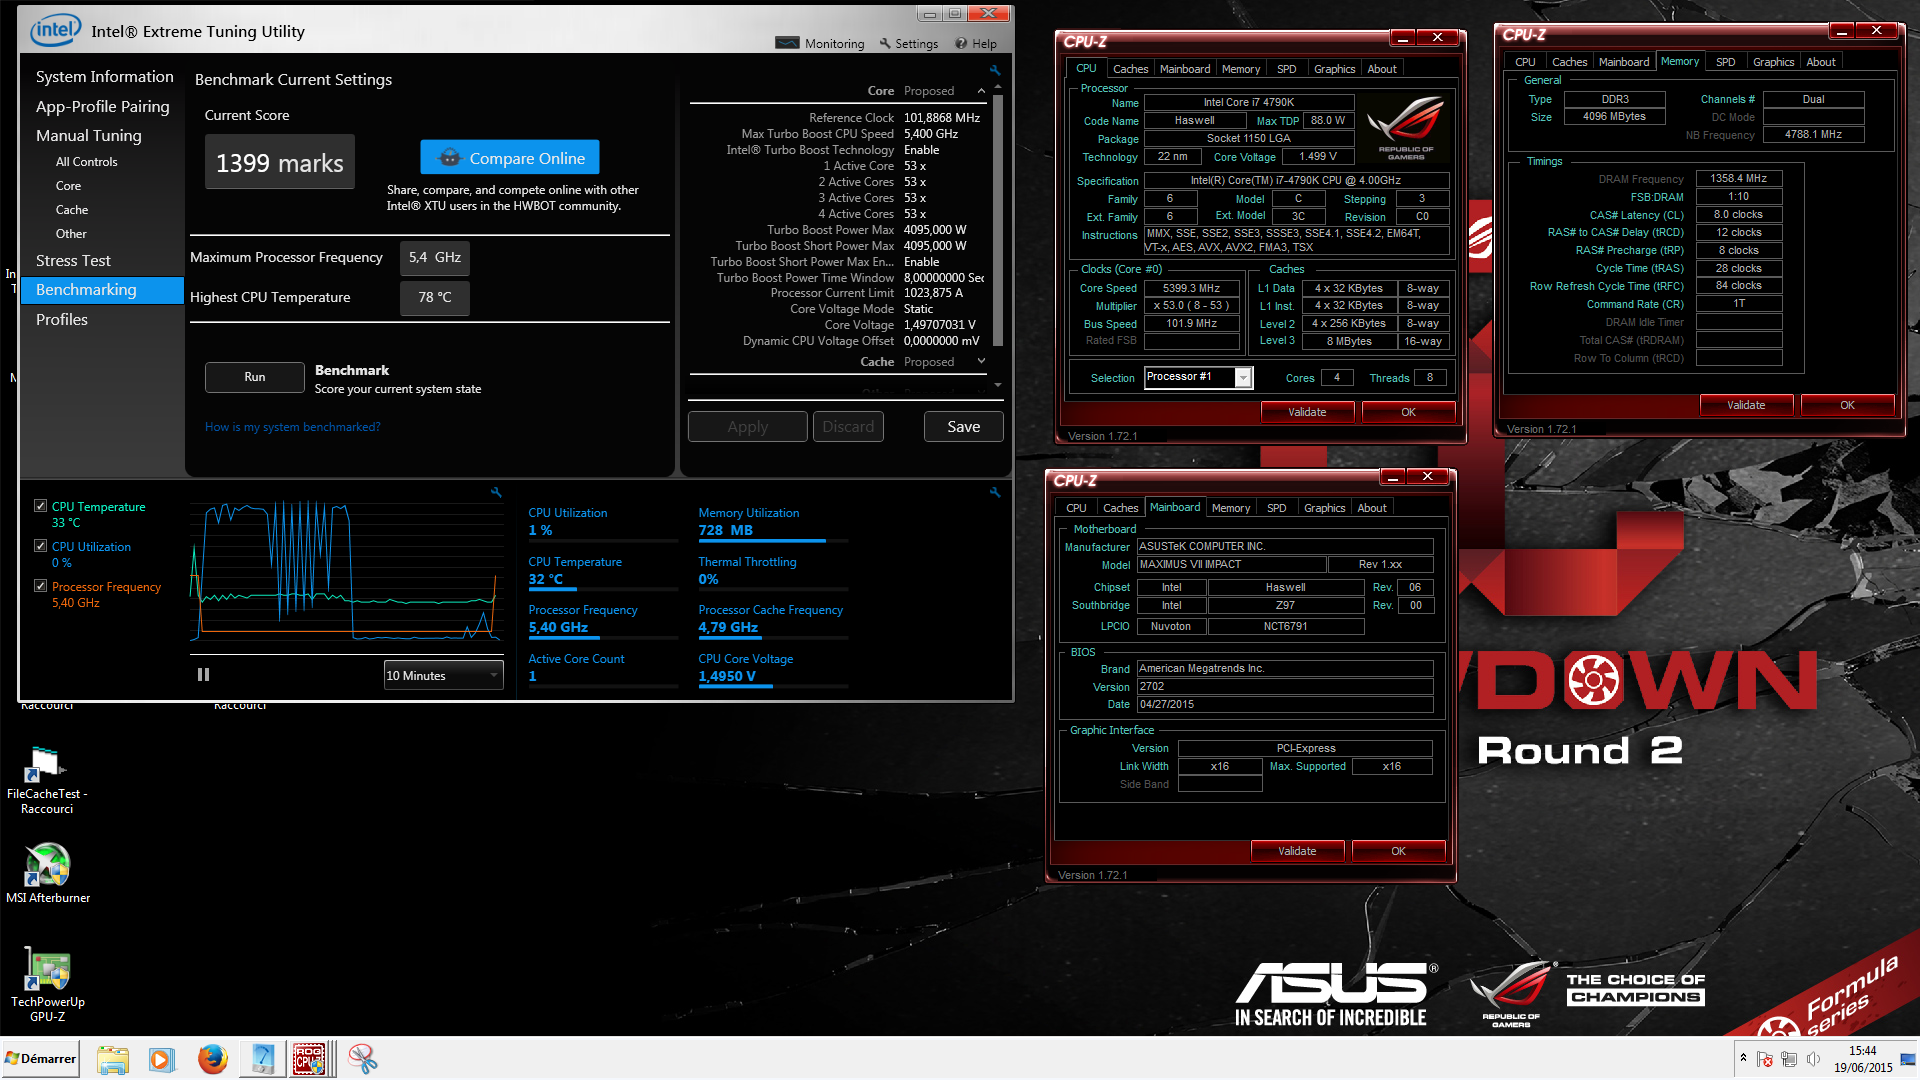Select Other under Manual Tuning
The image size is (1920, 1080).
(x=71, y=234)
